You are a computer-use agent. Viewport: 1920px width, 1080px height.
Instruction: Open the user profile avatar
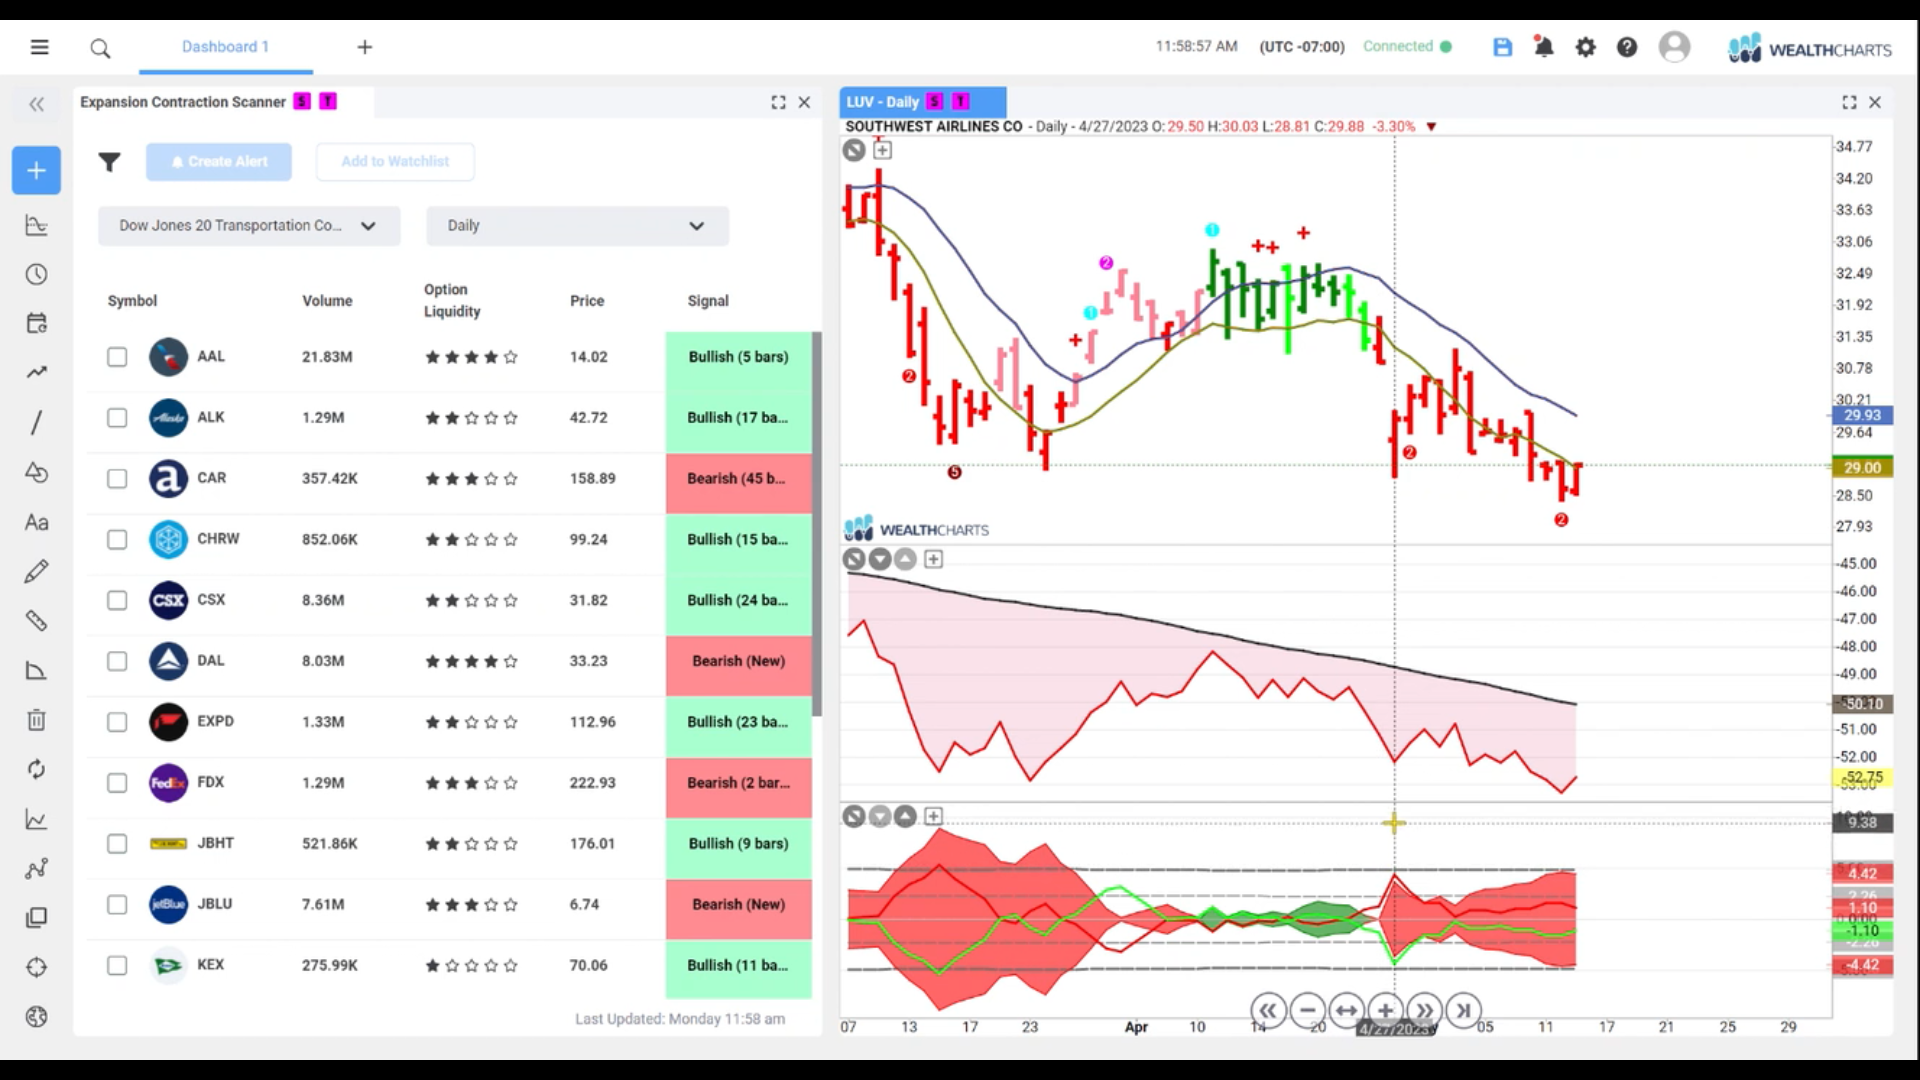[x=1674, y=47]
